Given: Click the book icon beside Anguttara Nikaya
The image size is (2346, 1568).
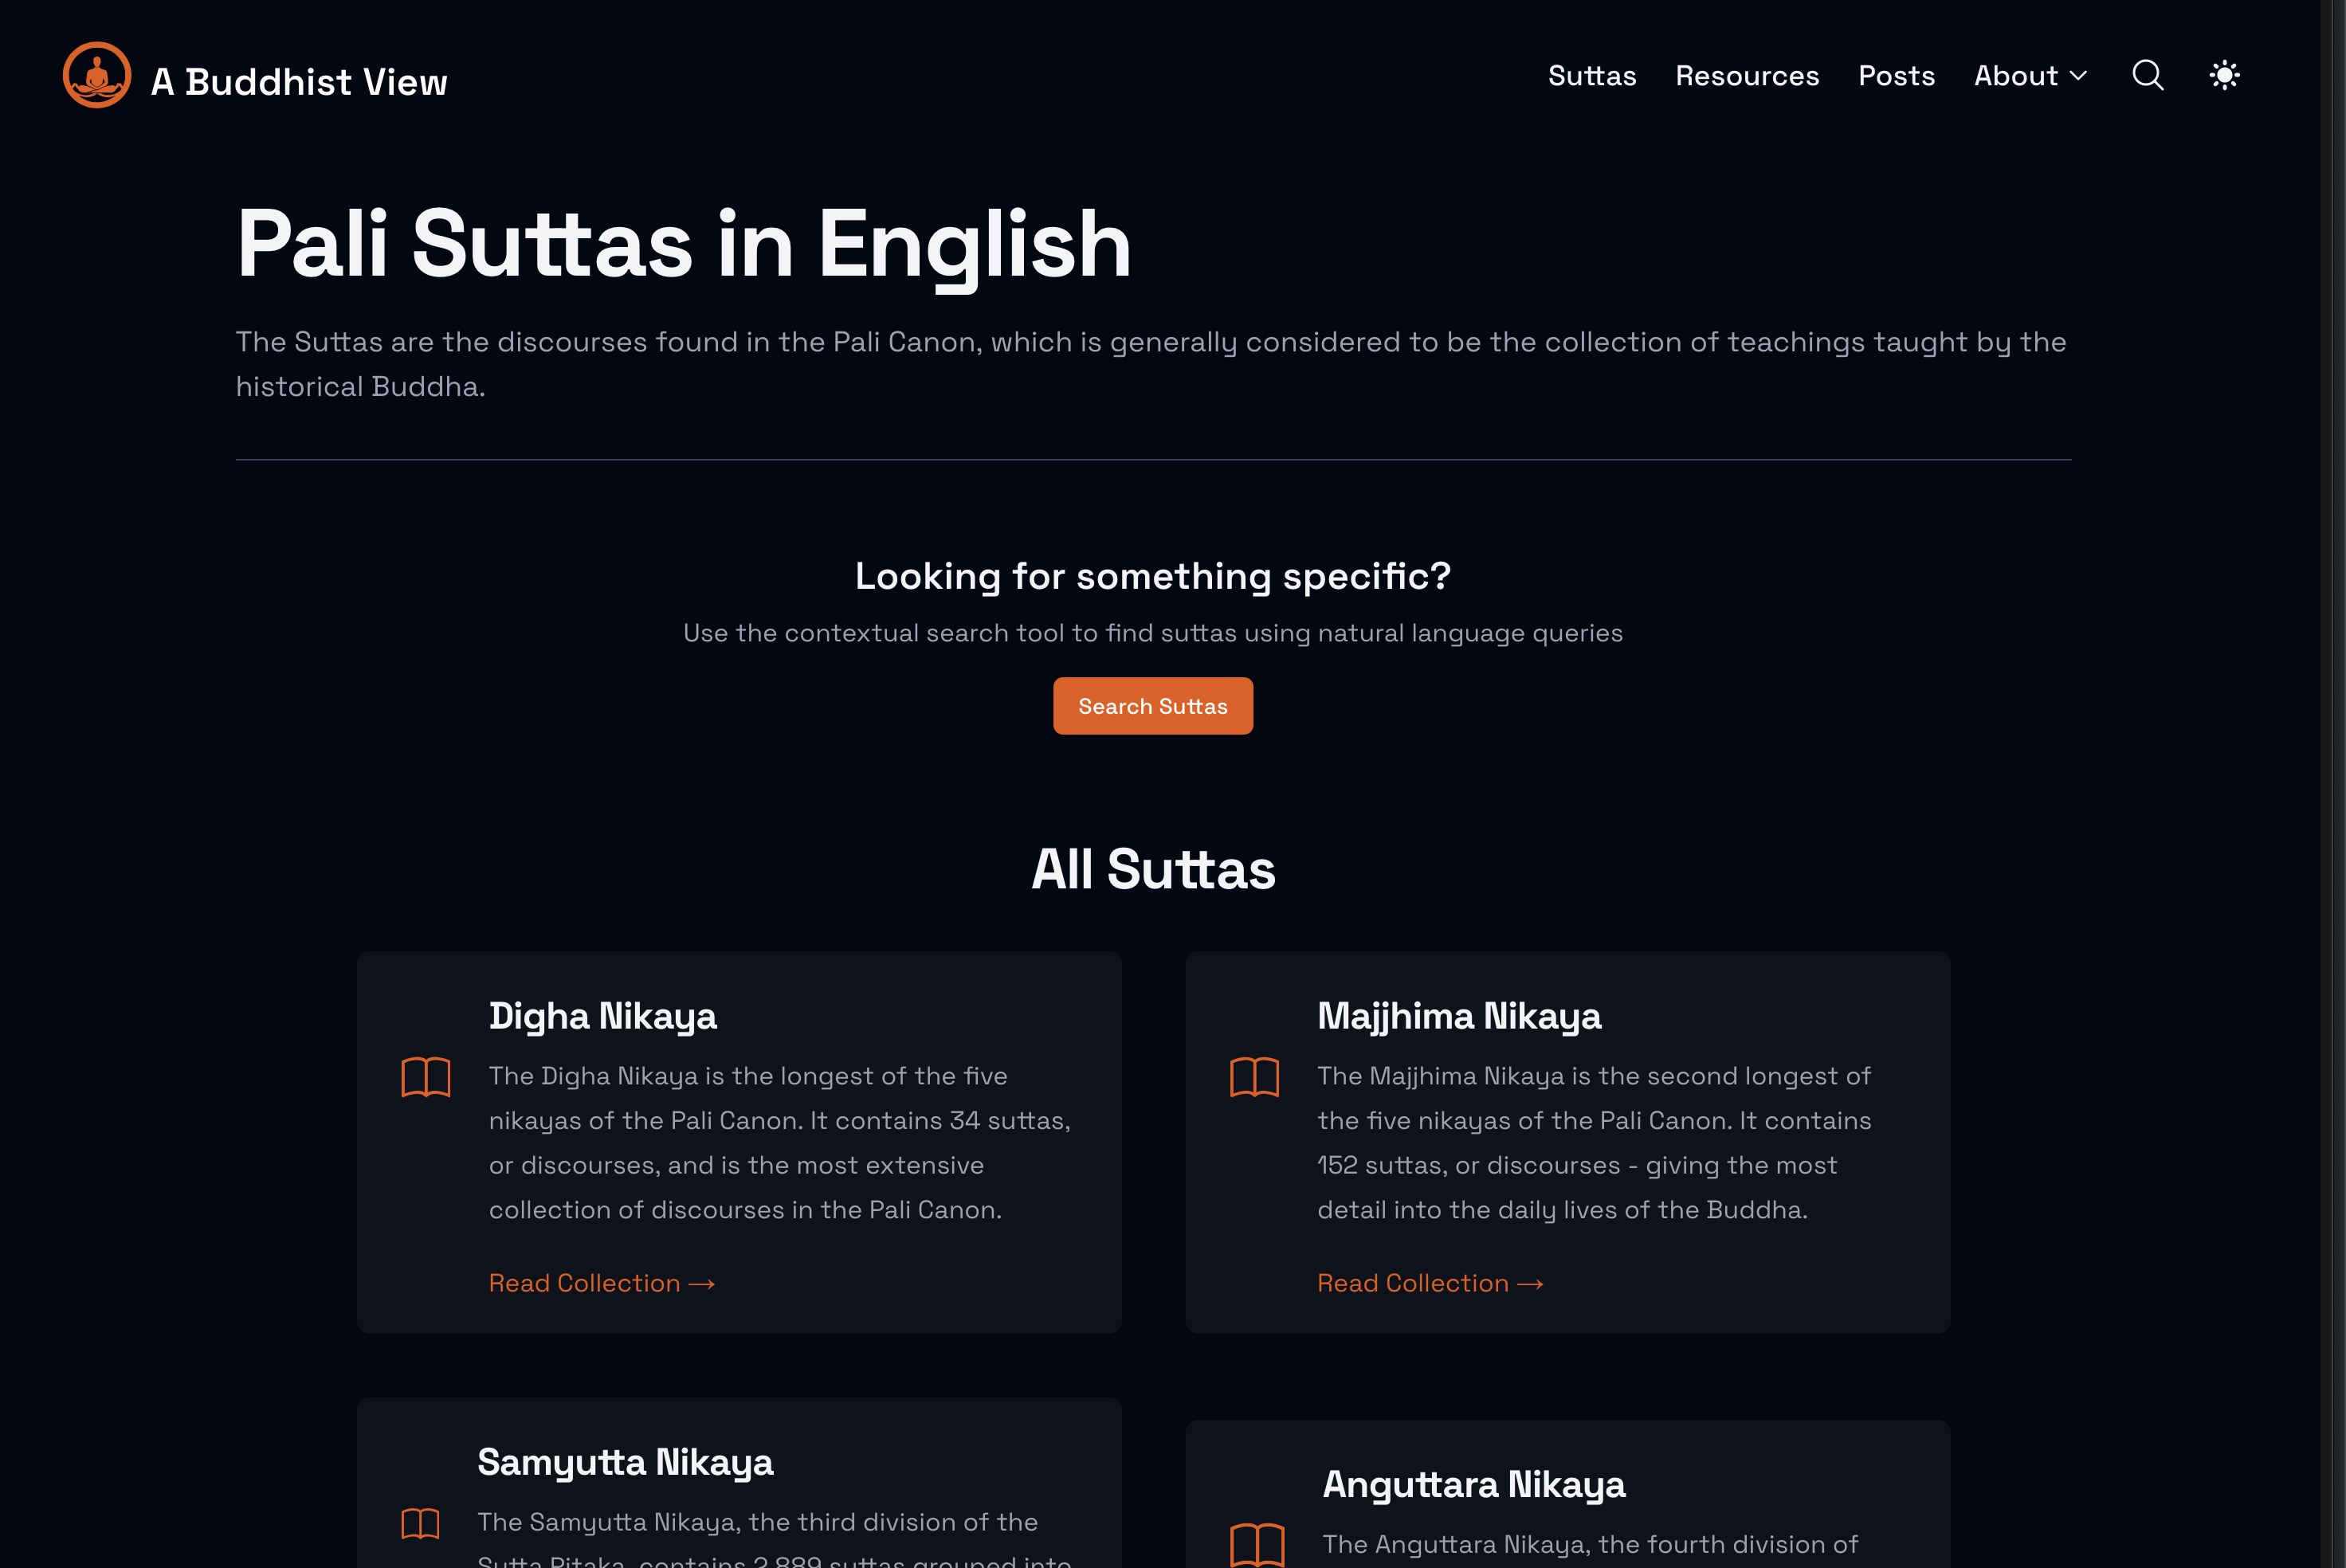Looking at the screenshot, I should (1258, 1544).
